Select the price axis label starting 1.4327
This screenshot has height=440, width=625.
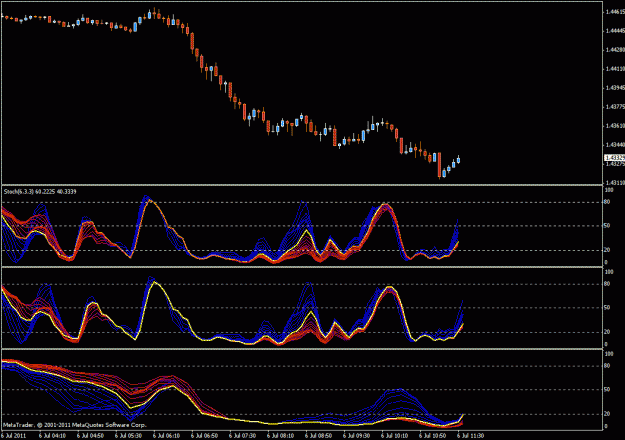[x=615, y=164]
